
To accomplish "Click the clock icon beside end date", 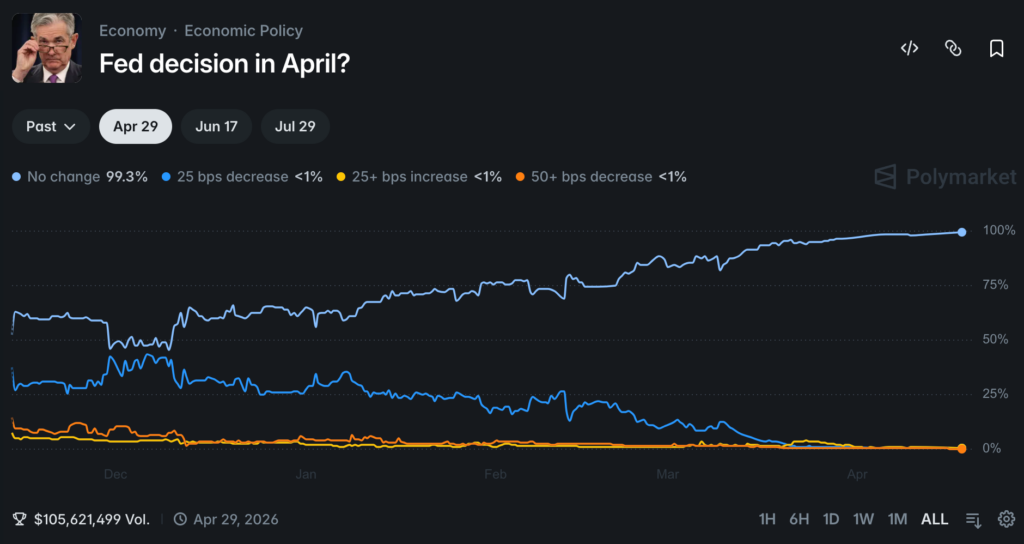I will point(180,519).
